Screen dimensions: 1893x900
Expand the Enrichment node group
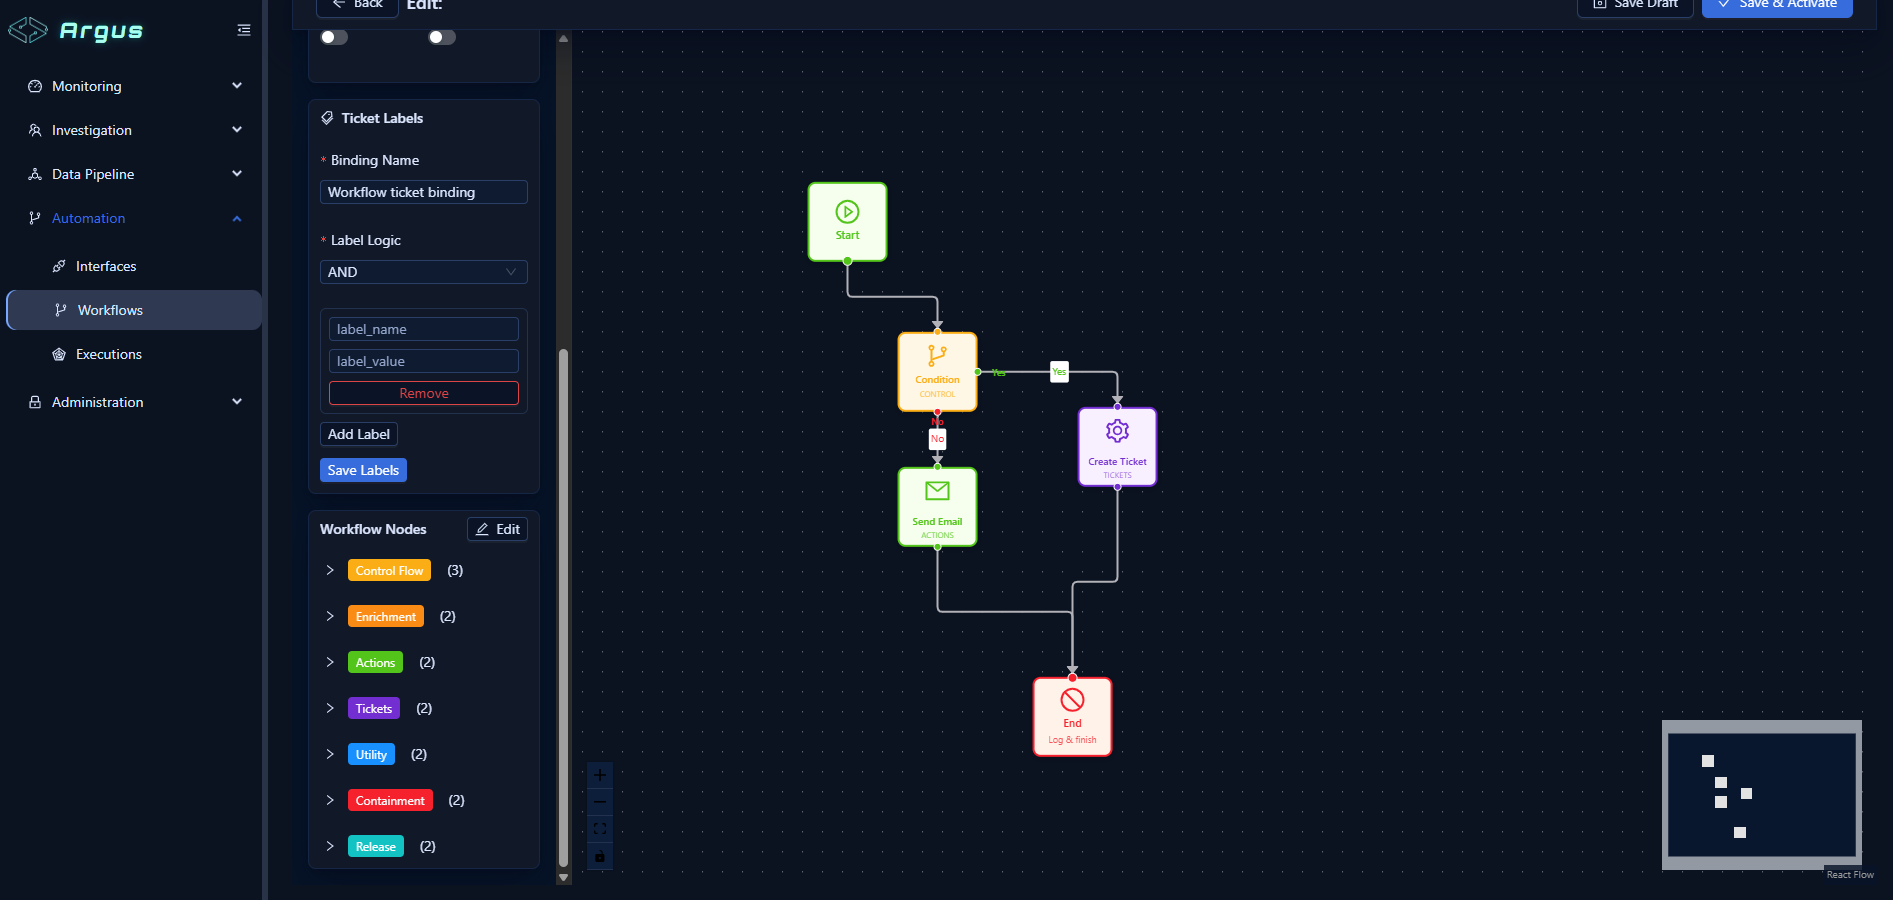tap(330, 616)
